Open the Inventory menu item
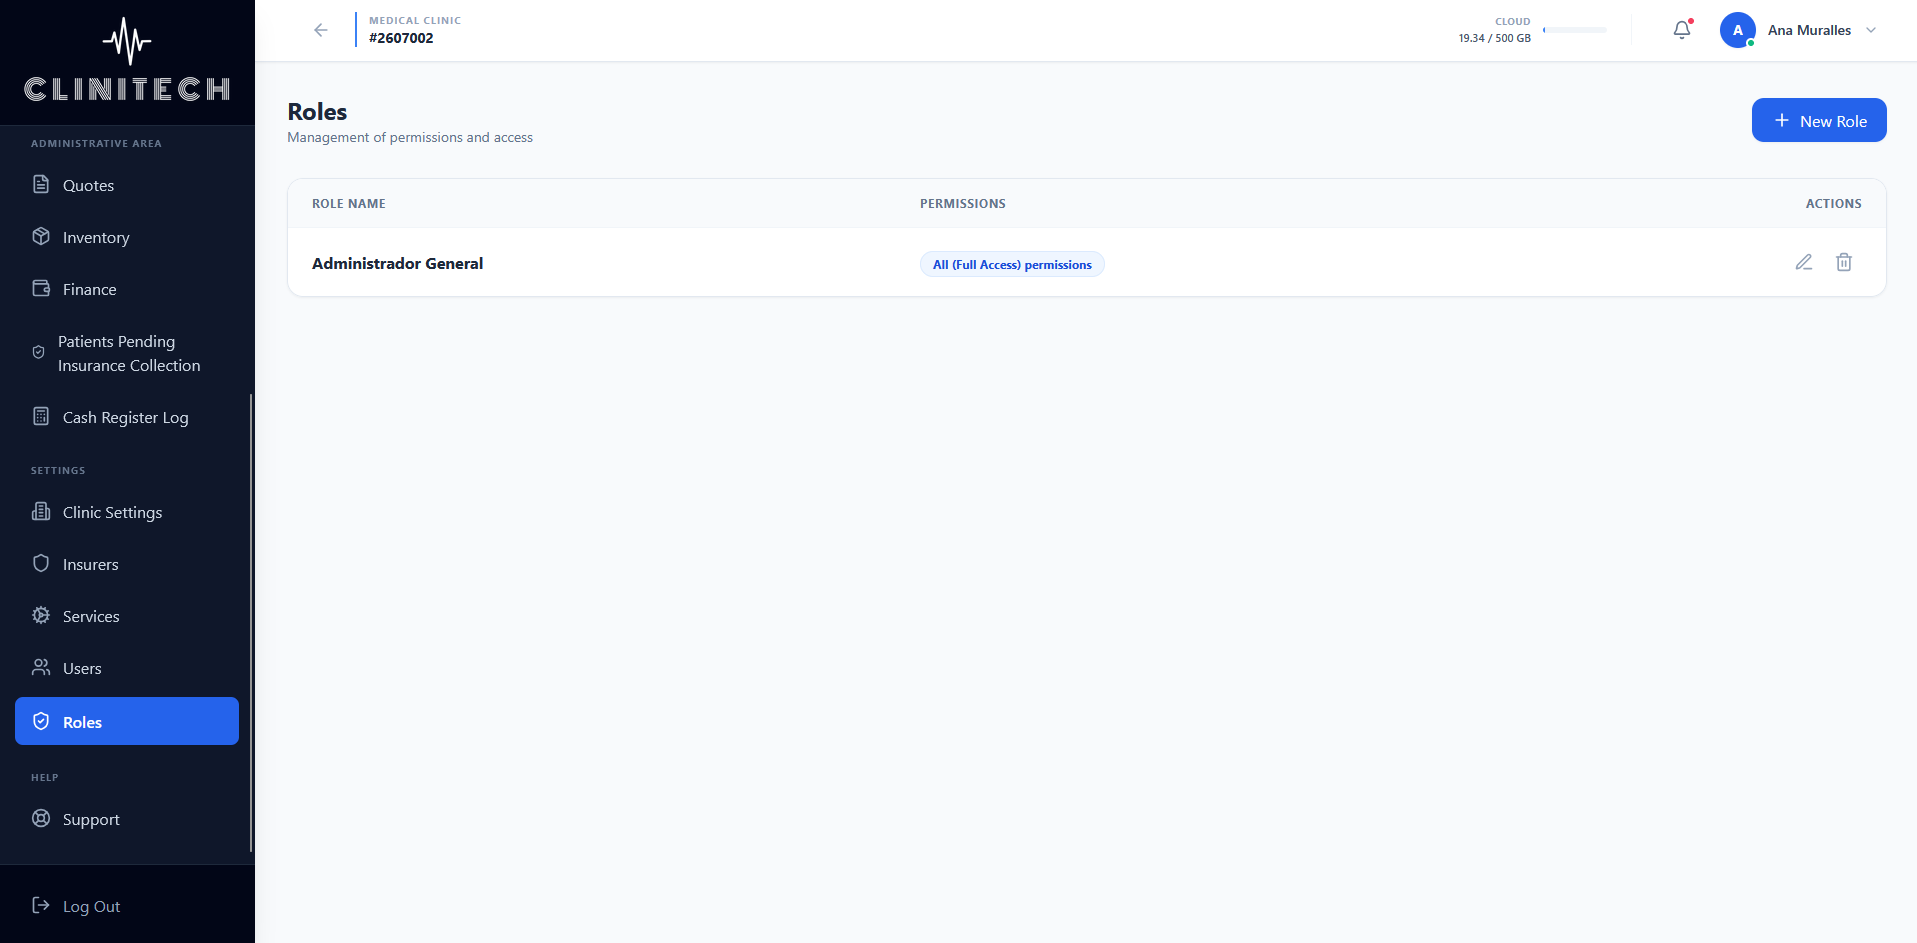Screen dimensions: 1917x943 [x=127, y=237]
